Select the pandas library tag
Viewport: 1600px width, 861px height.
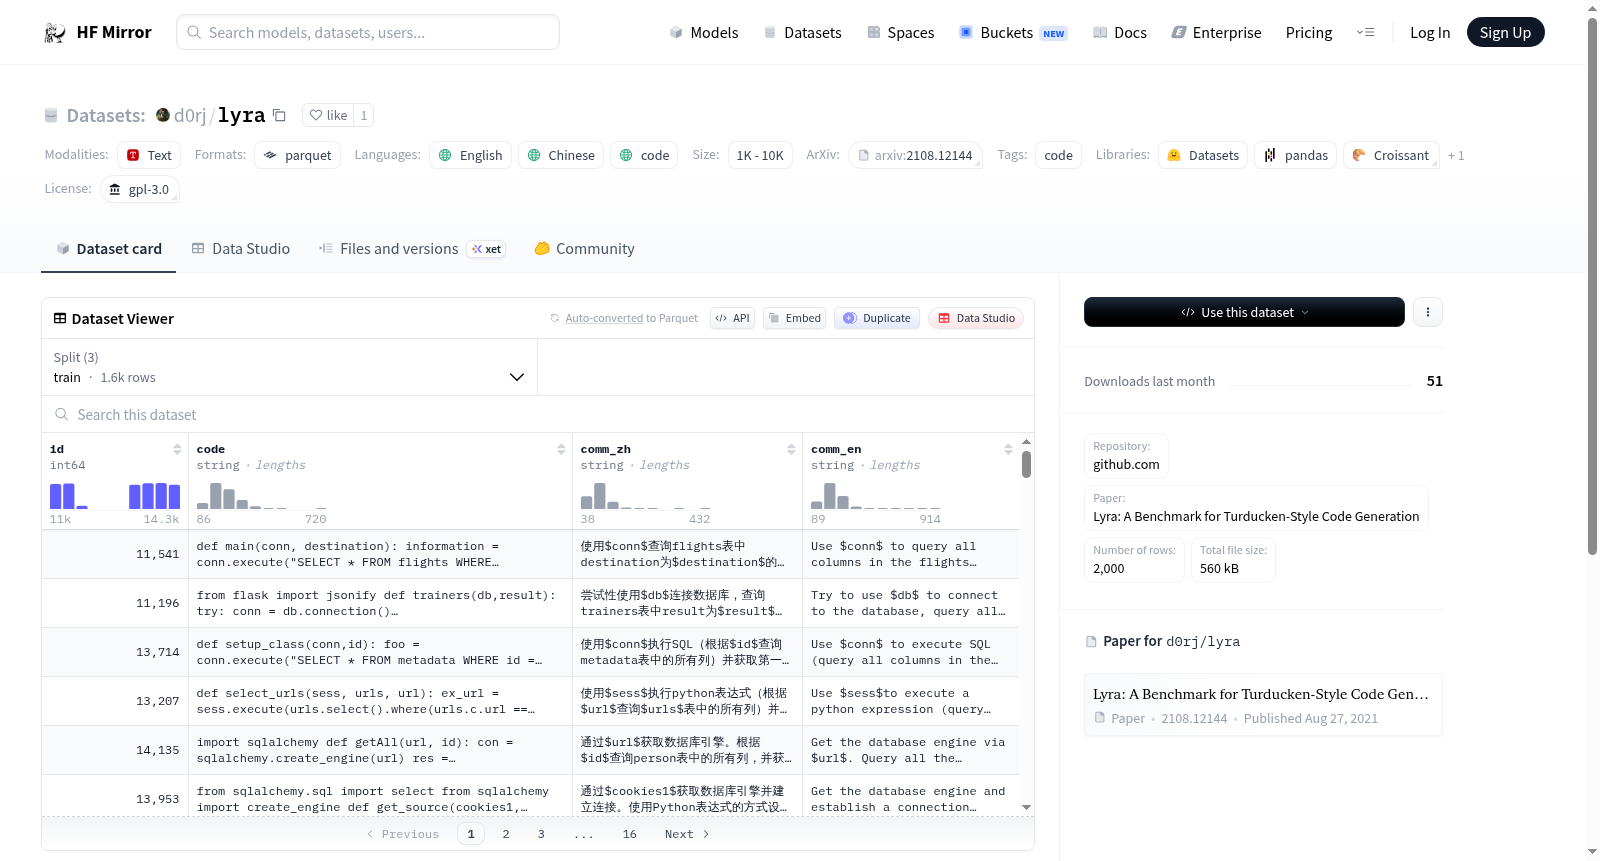click(1296, 155)
